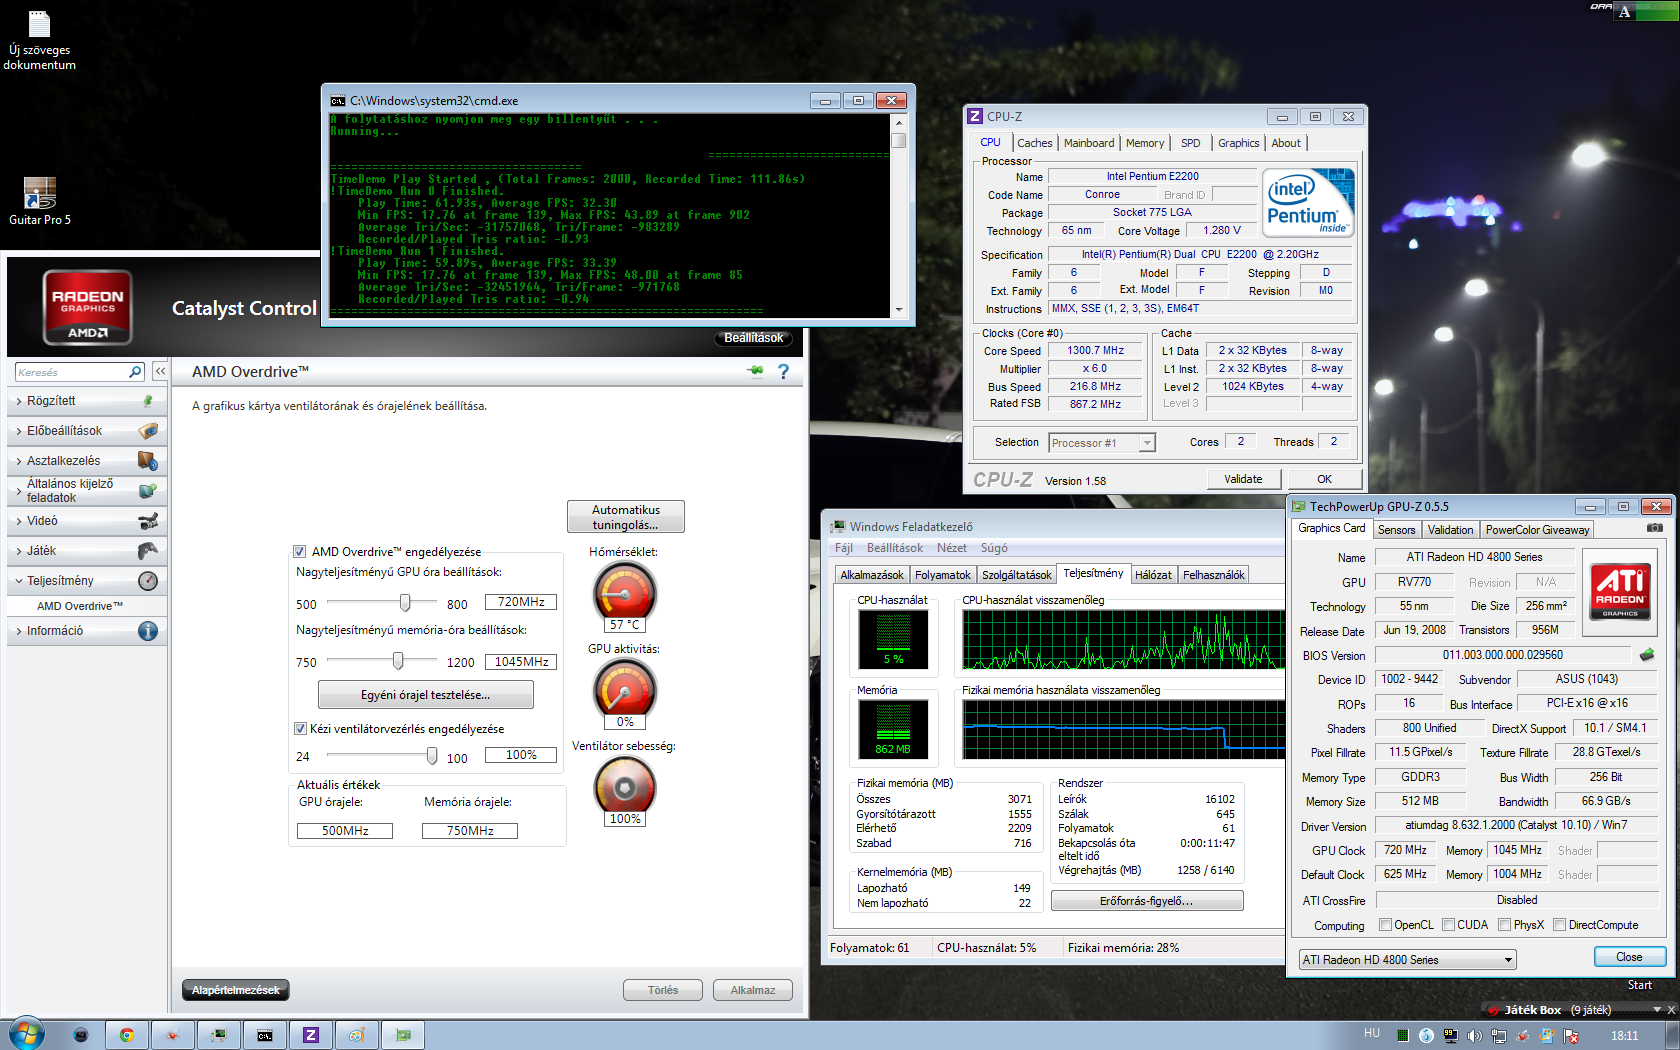Image resolution: width=1680 pixels, height=1050 pixels.
Task: Click the Validate button in CPU-Z
Action: coord(1243,479)
